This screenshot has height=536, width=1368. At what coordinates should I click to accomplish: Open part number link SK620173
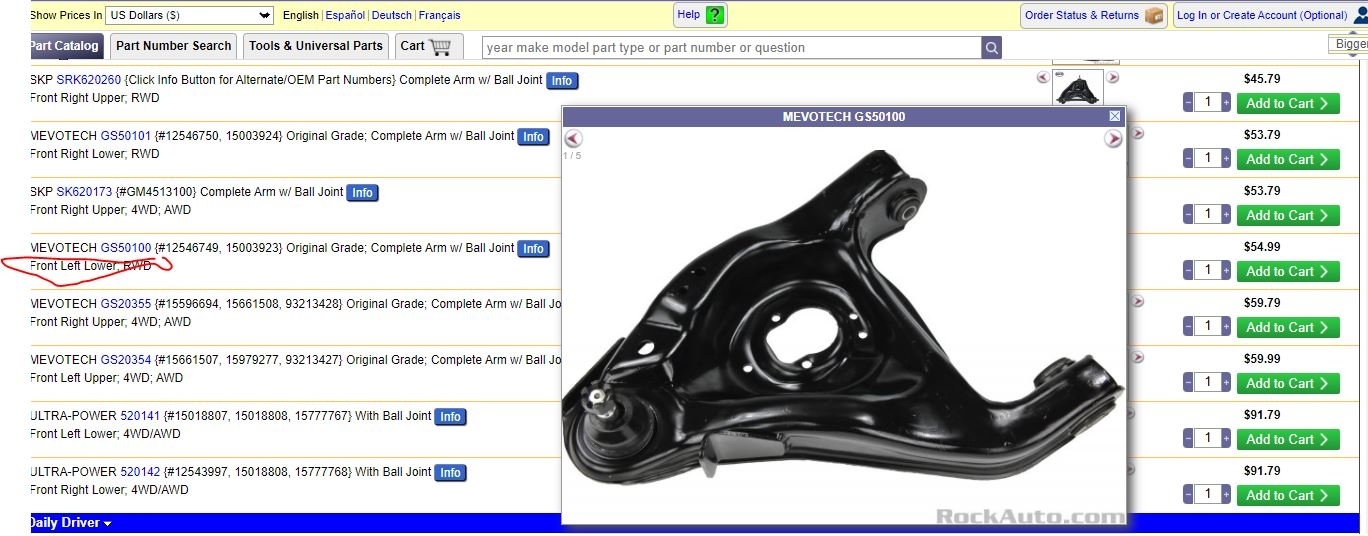84,192
